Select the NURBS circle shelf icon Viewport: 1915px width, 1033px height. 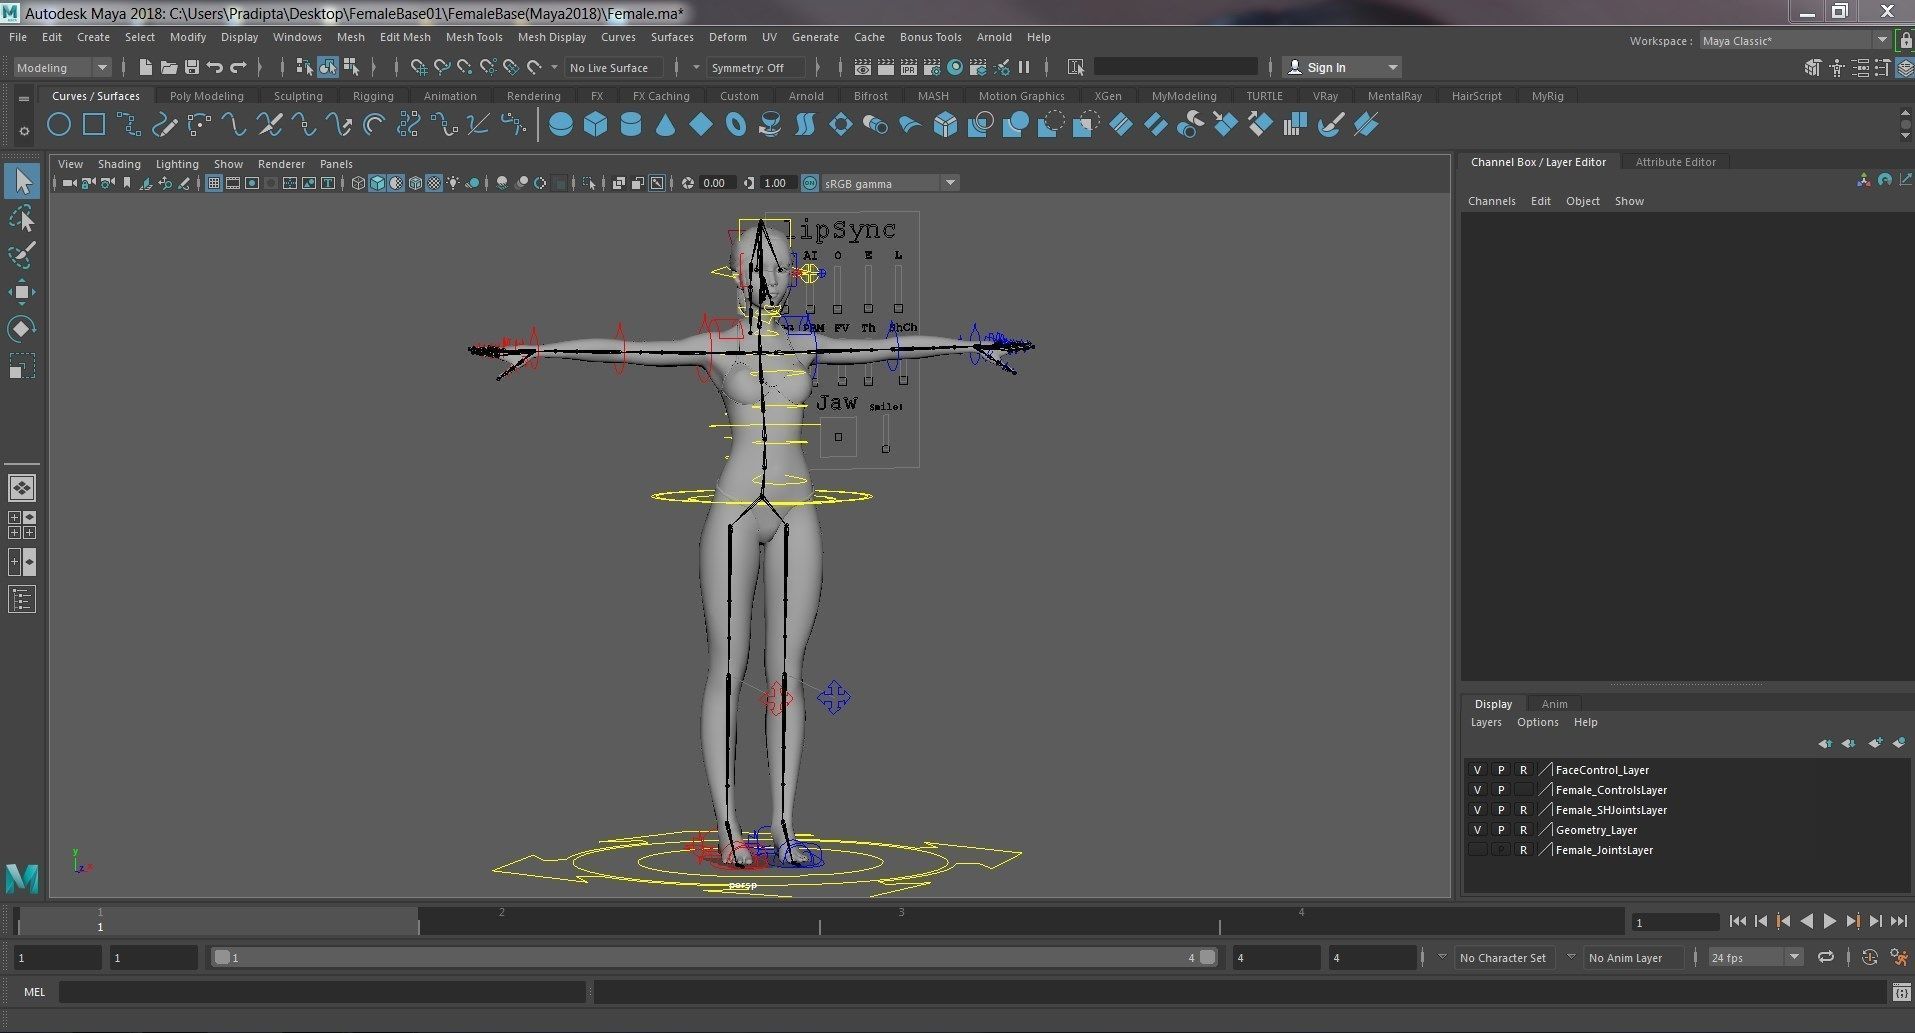tap(59, 125)
